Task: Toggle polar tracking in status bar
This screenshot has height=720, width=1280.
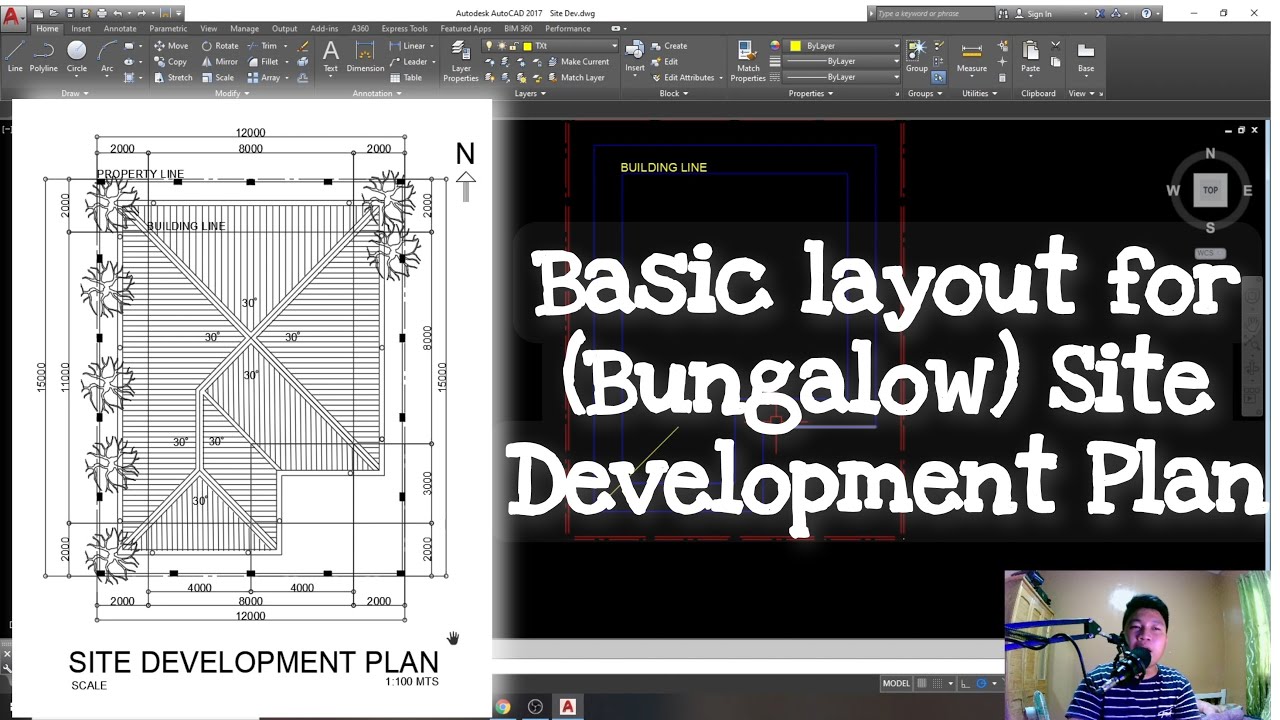Action: [982, 684]
